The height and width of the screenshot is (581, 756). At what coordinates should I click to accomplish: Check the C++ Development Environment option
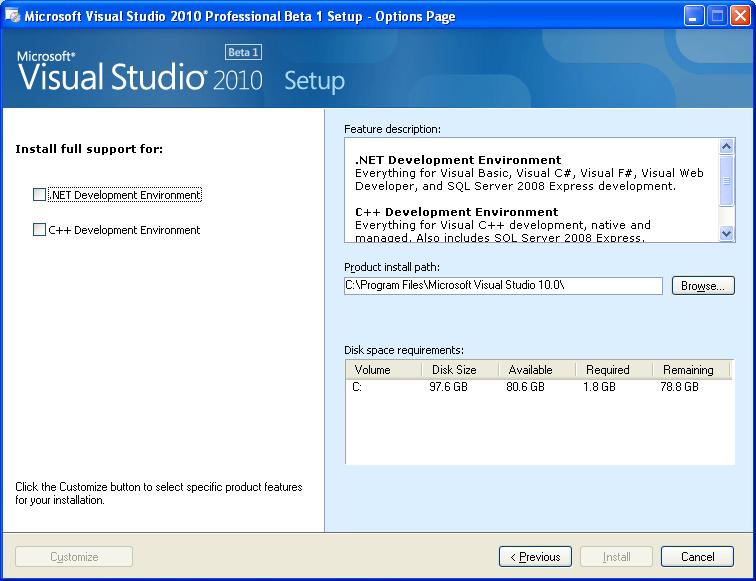40,230
